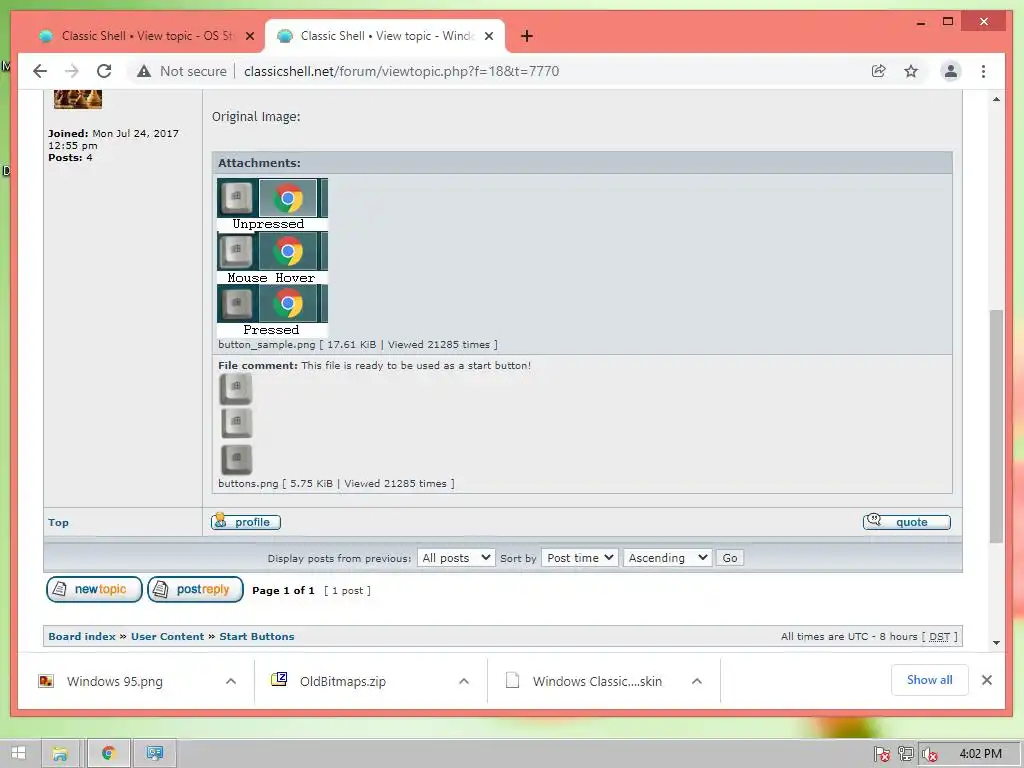The height and width of the screenshot is (768, 1024).
Task: Click the 'Page 1 of 1' text
Action: 283,590
